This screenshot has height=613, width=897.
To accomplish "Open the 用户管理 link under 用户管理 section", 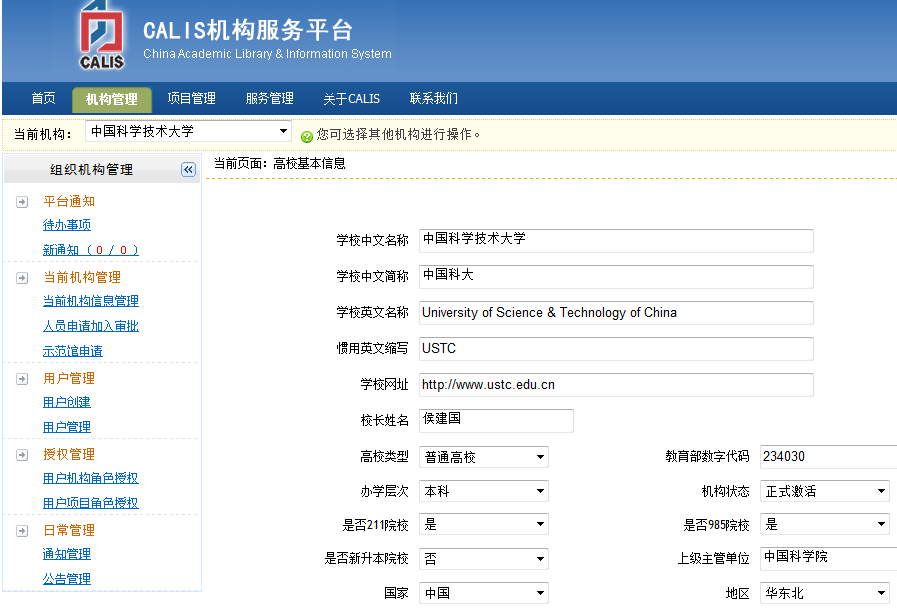I will click(x=67, y=427).
